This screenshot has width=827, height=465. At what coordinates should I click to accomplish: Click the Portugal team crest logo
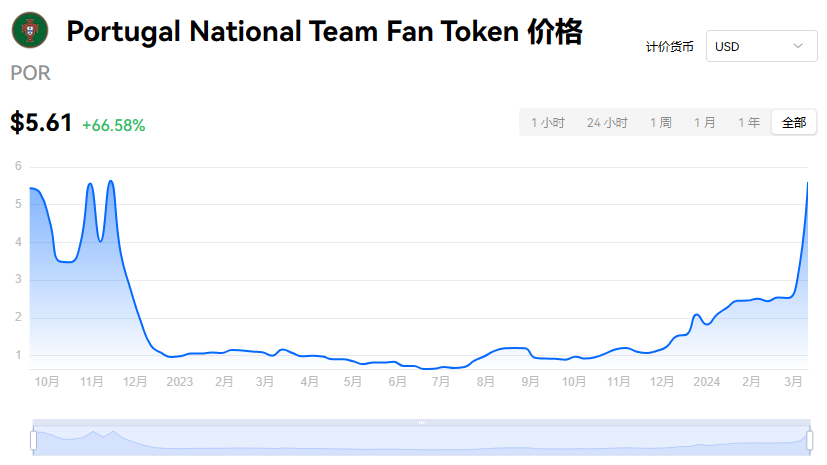30,31
